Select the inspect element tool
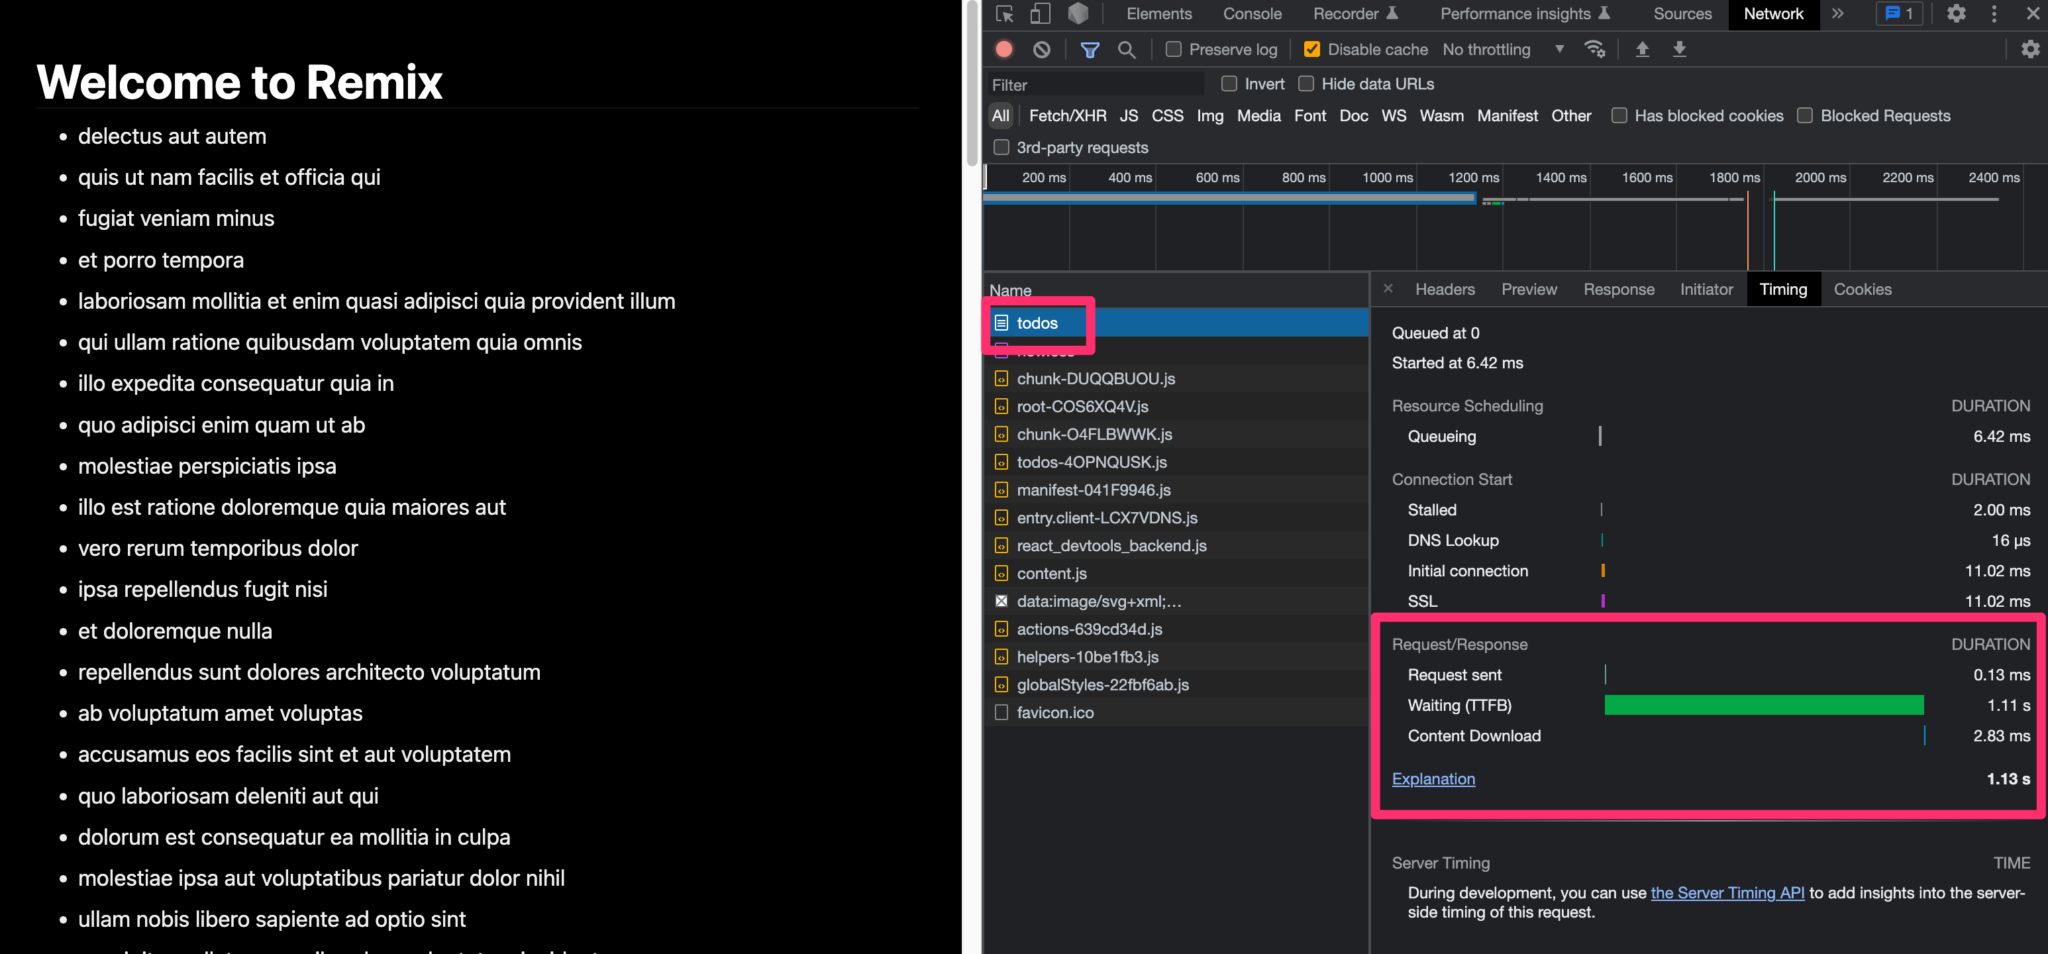Image resolution: width=2048 pixels, height=954 pixels. point(1002,14)
